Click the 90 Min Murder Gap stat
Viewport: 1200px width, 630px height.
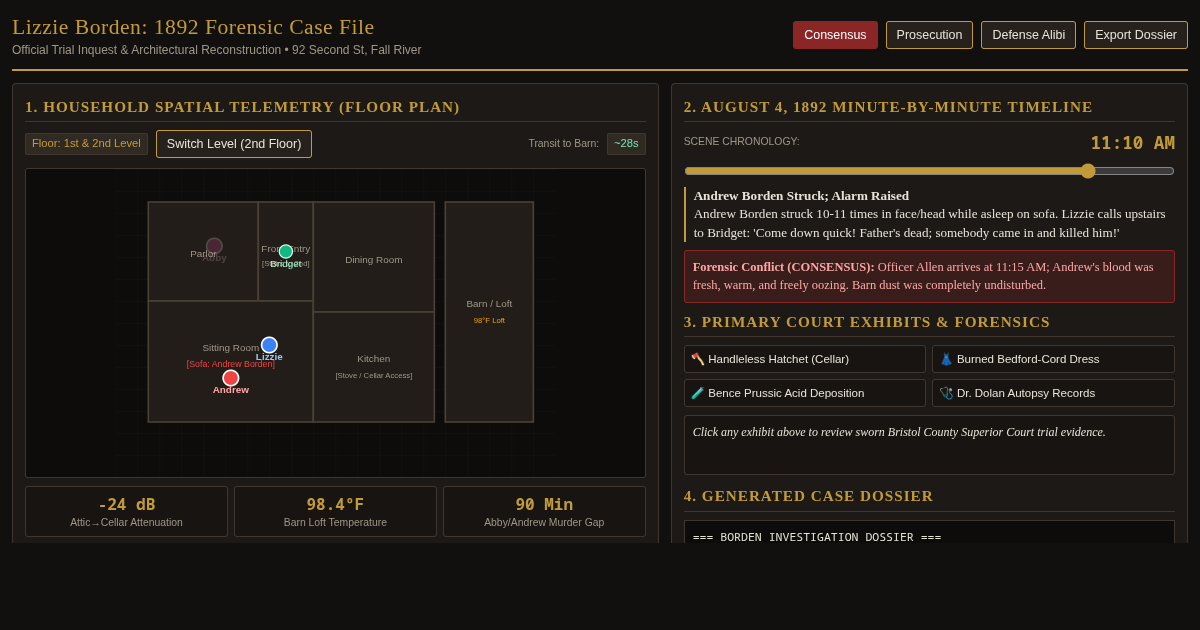[545, 511]
